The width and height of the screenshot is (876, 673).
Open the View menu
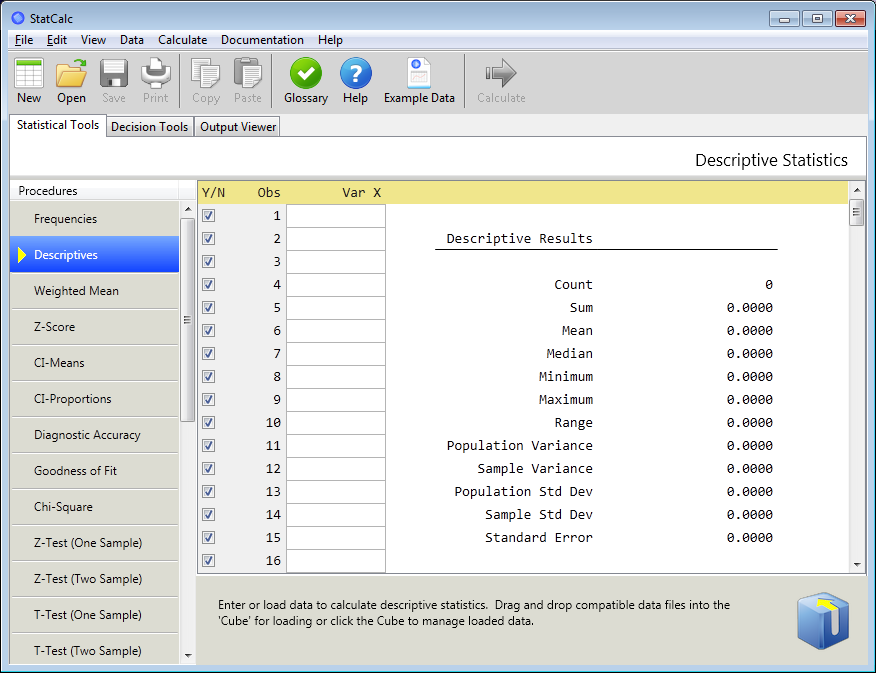pos(93,40)
